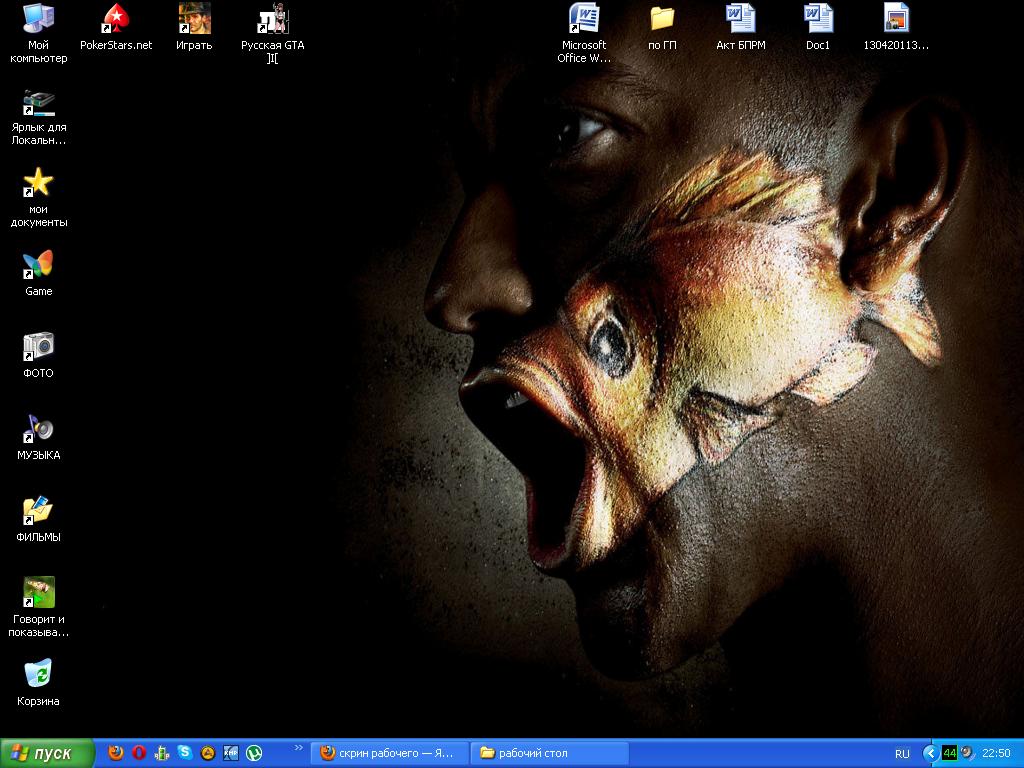Screen dimensions: 1024x768
Task: Open the по ГП folder
Action: 662,19
